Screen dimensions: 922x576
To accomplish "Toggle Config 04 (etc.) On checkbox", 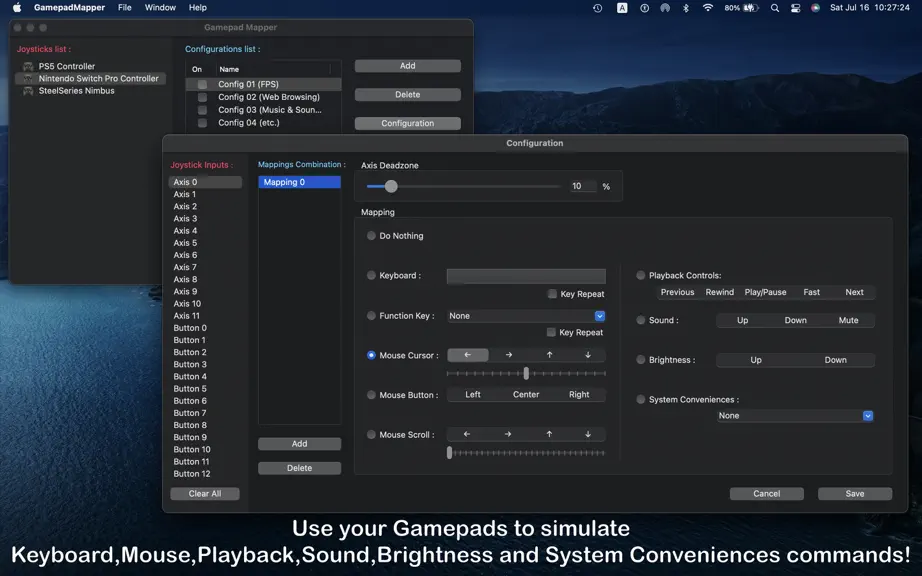I will pyautogui.click(x=202, y=123).
